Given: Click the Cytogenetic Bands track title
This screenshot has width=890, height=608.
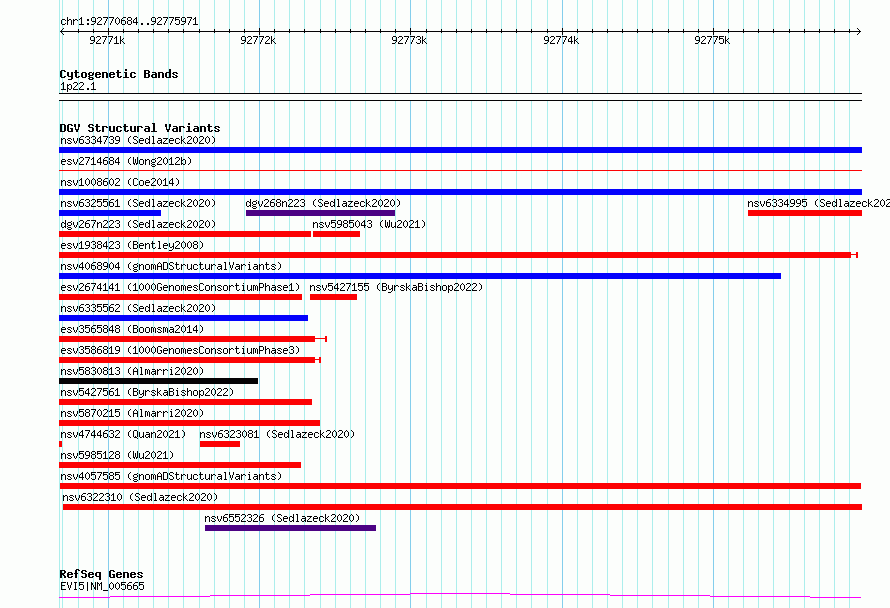Looking at the screenshot, I should coord(119,74).
